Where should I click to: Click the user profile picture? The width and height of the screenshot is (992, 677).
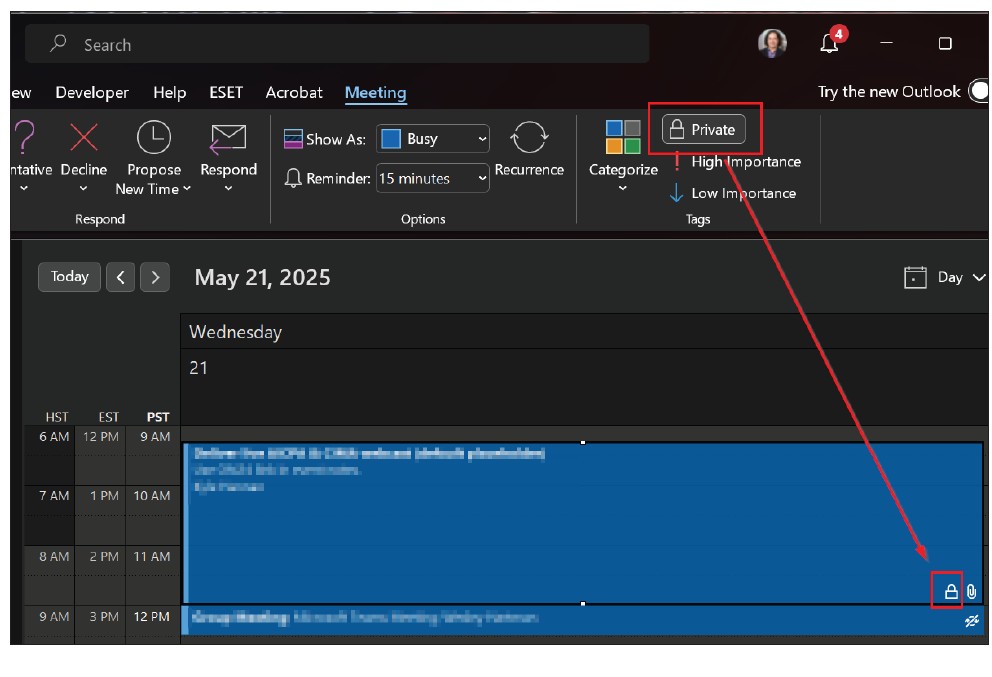[x=772, y=43]
